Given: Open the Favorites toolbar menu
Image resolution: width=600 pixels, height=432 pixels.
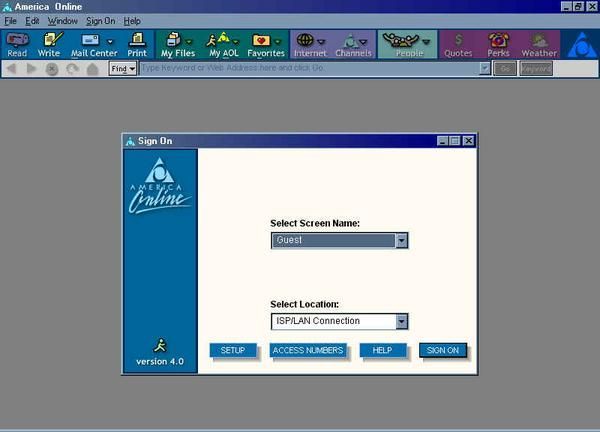Looking at the screenshot, I should click(x=266, y=44).
